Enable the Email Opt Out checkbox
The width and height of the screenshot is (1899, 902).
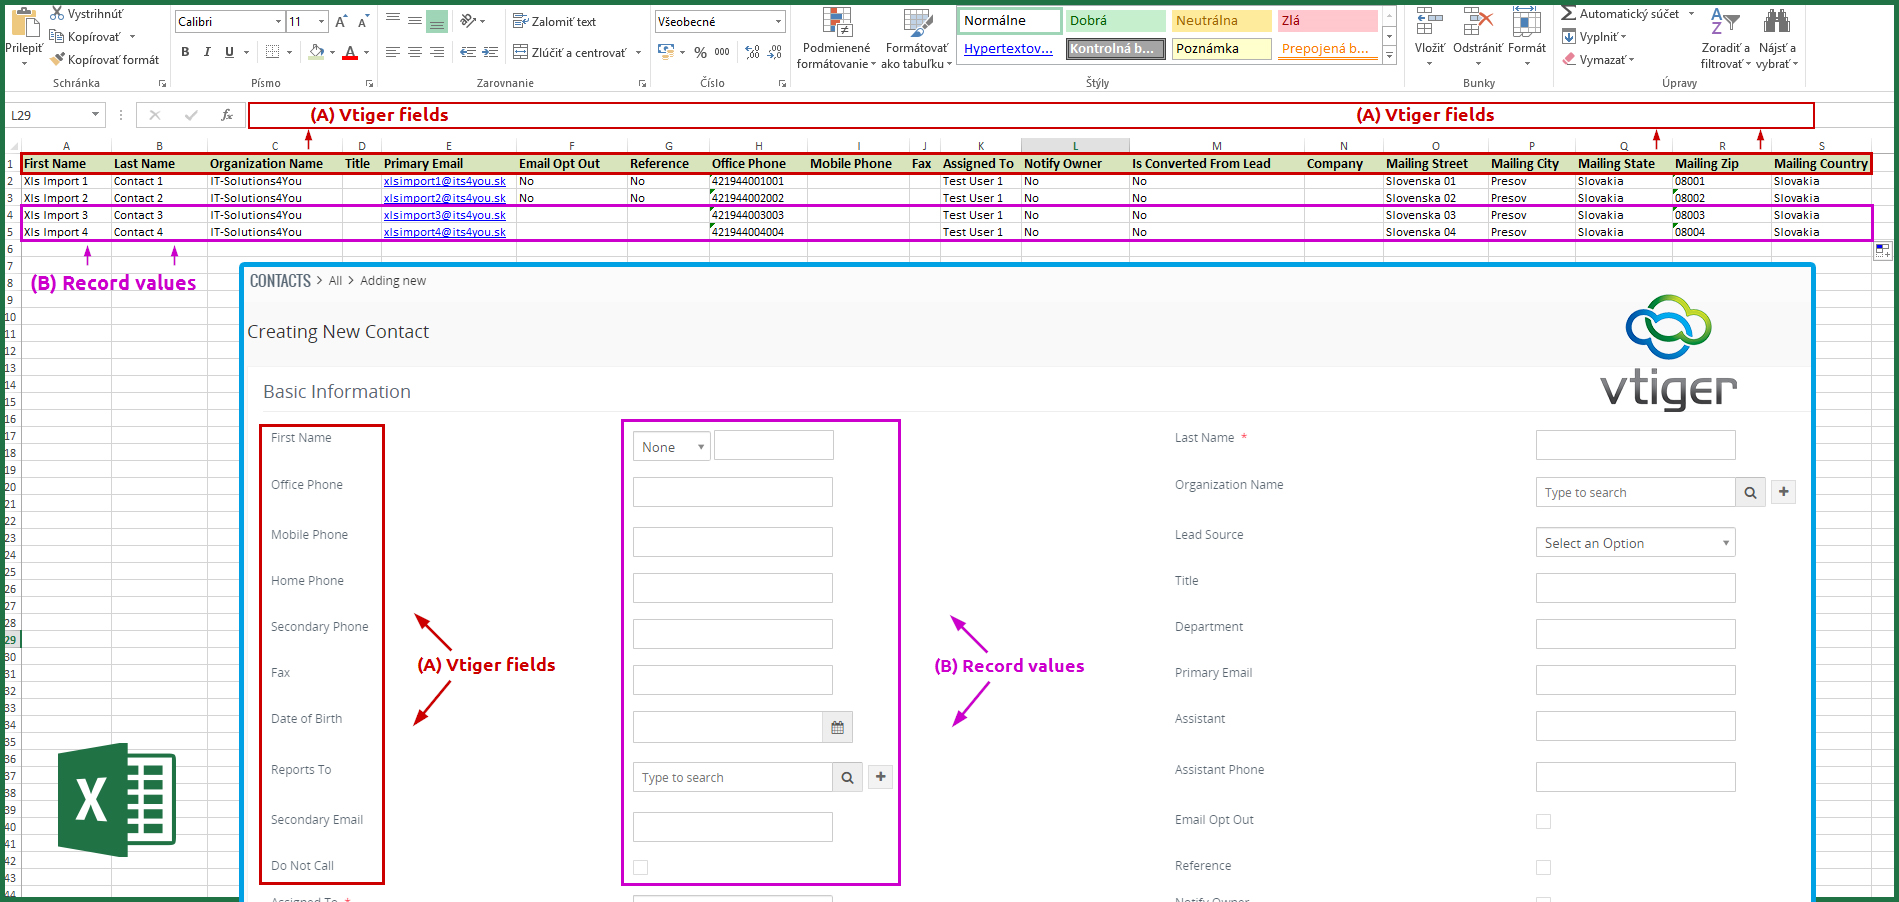click(x=1544, y=821)
